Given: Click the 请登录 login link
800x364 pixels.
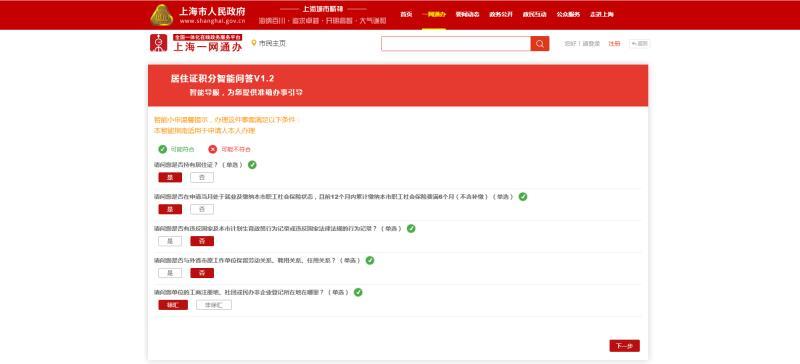Looking at the screenshot, I should coord(591,43).
